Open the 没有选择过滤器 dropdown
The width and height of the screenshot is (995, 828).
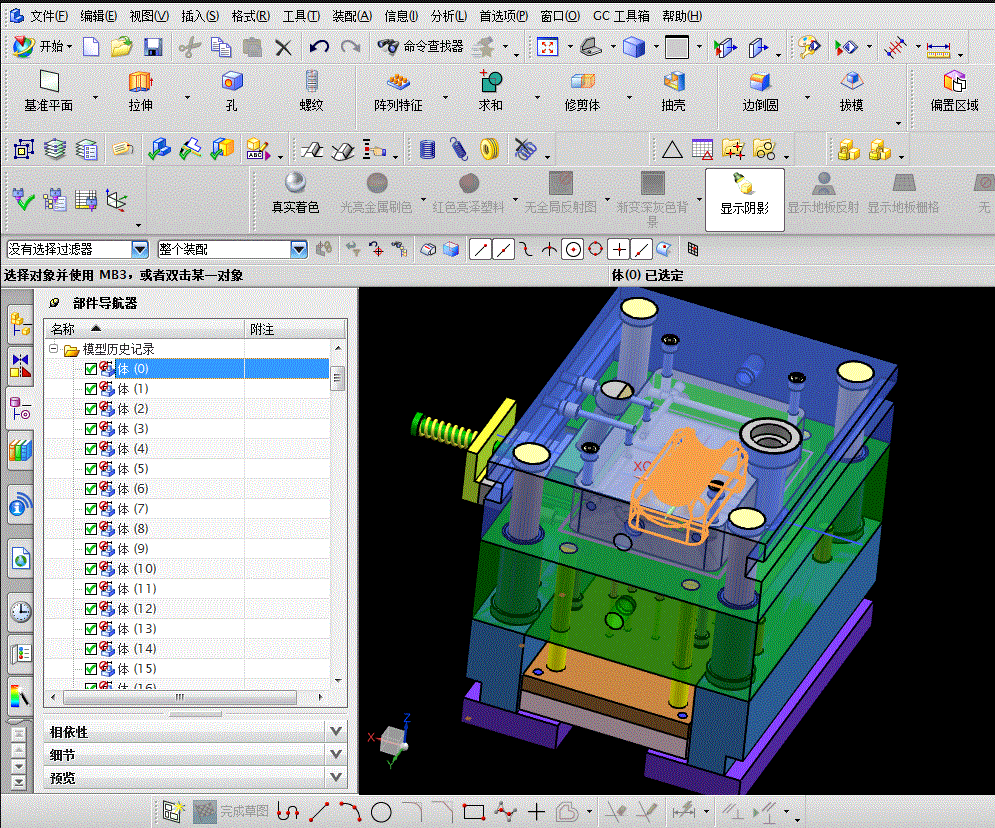(140, 249)
